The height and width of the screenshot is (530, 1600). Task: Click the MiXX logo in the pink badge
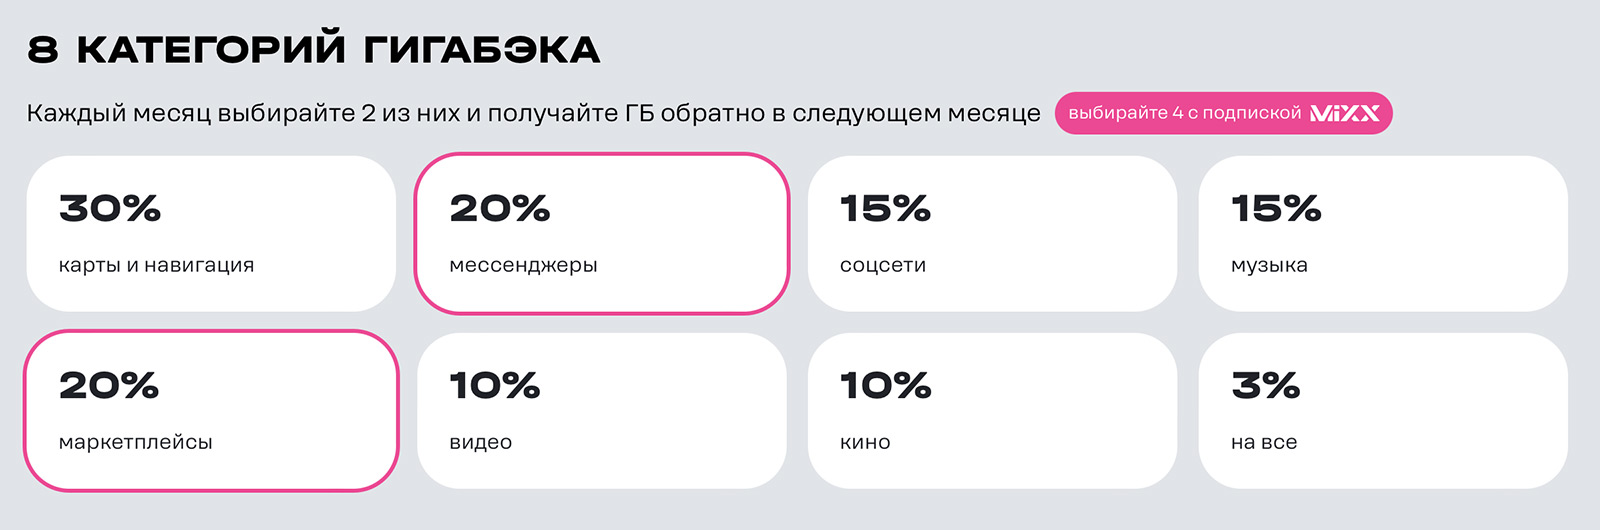[x=1344, y=113]
